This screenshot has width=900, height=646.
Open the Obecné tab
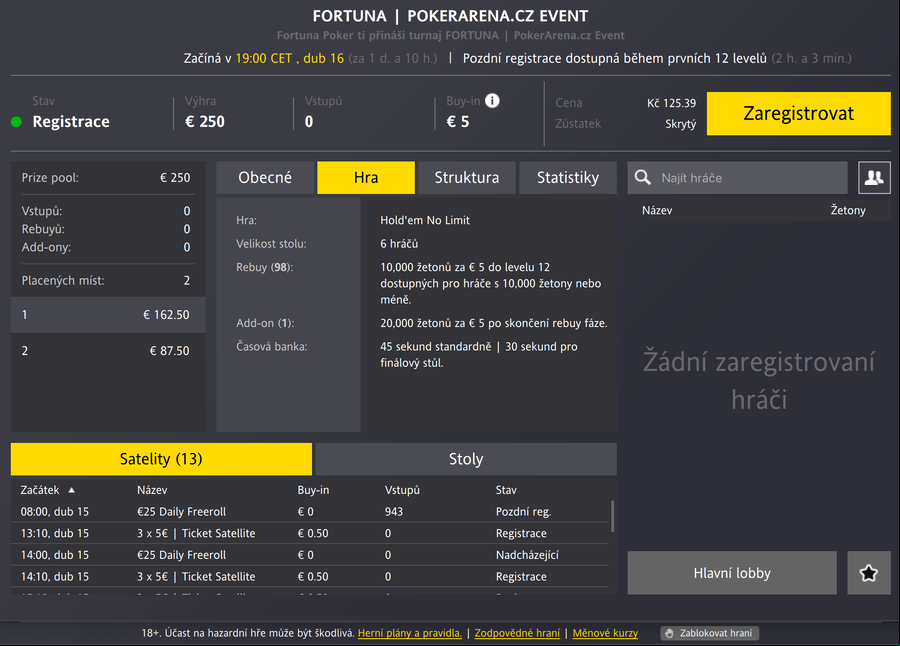pyautogui.click(x=265, y=177)
